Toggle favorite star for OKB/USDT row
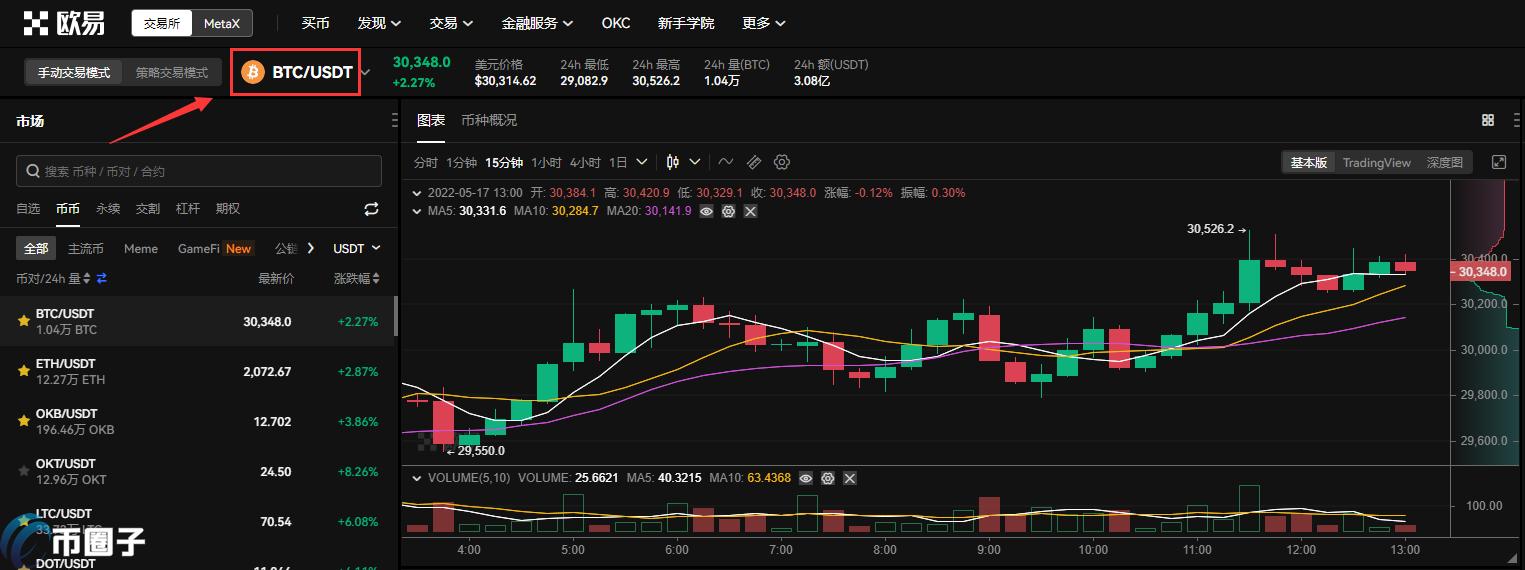Screen dimensions: 1525x570 point(23,421)
